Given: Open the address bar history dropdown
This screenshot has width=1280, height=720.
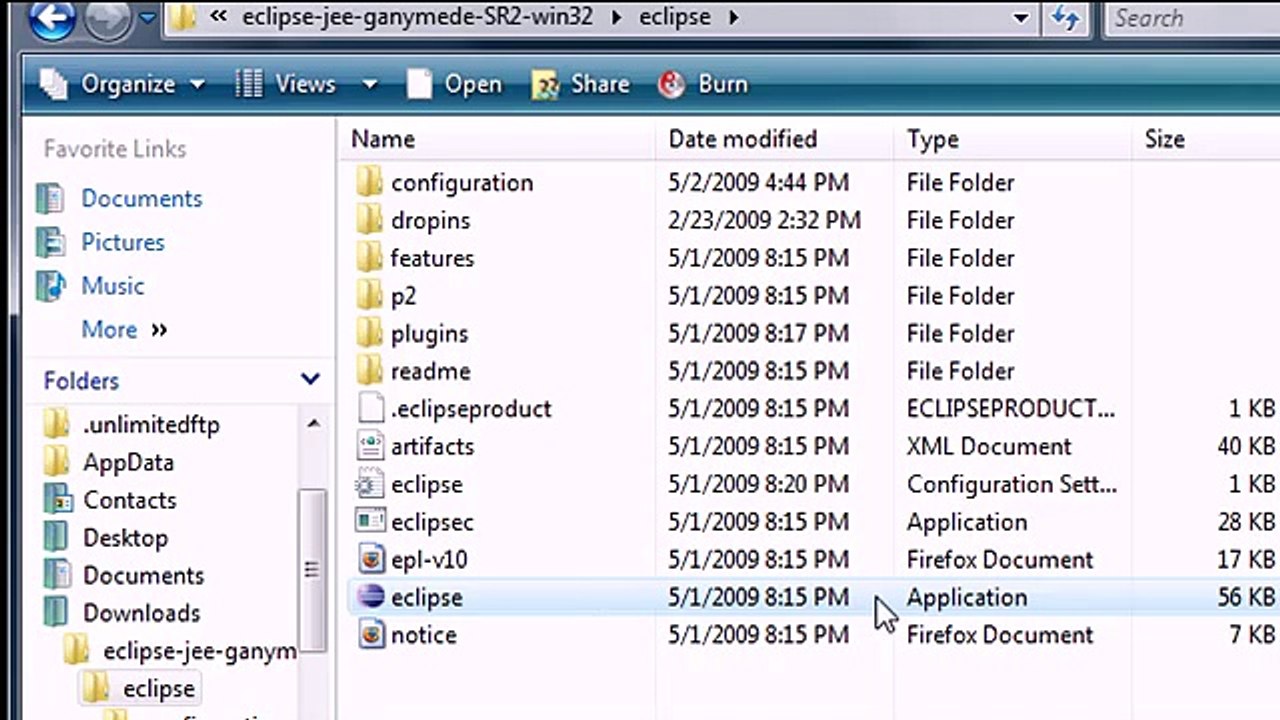Looking at the screenshot, I should click(x=1021, y=18).
